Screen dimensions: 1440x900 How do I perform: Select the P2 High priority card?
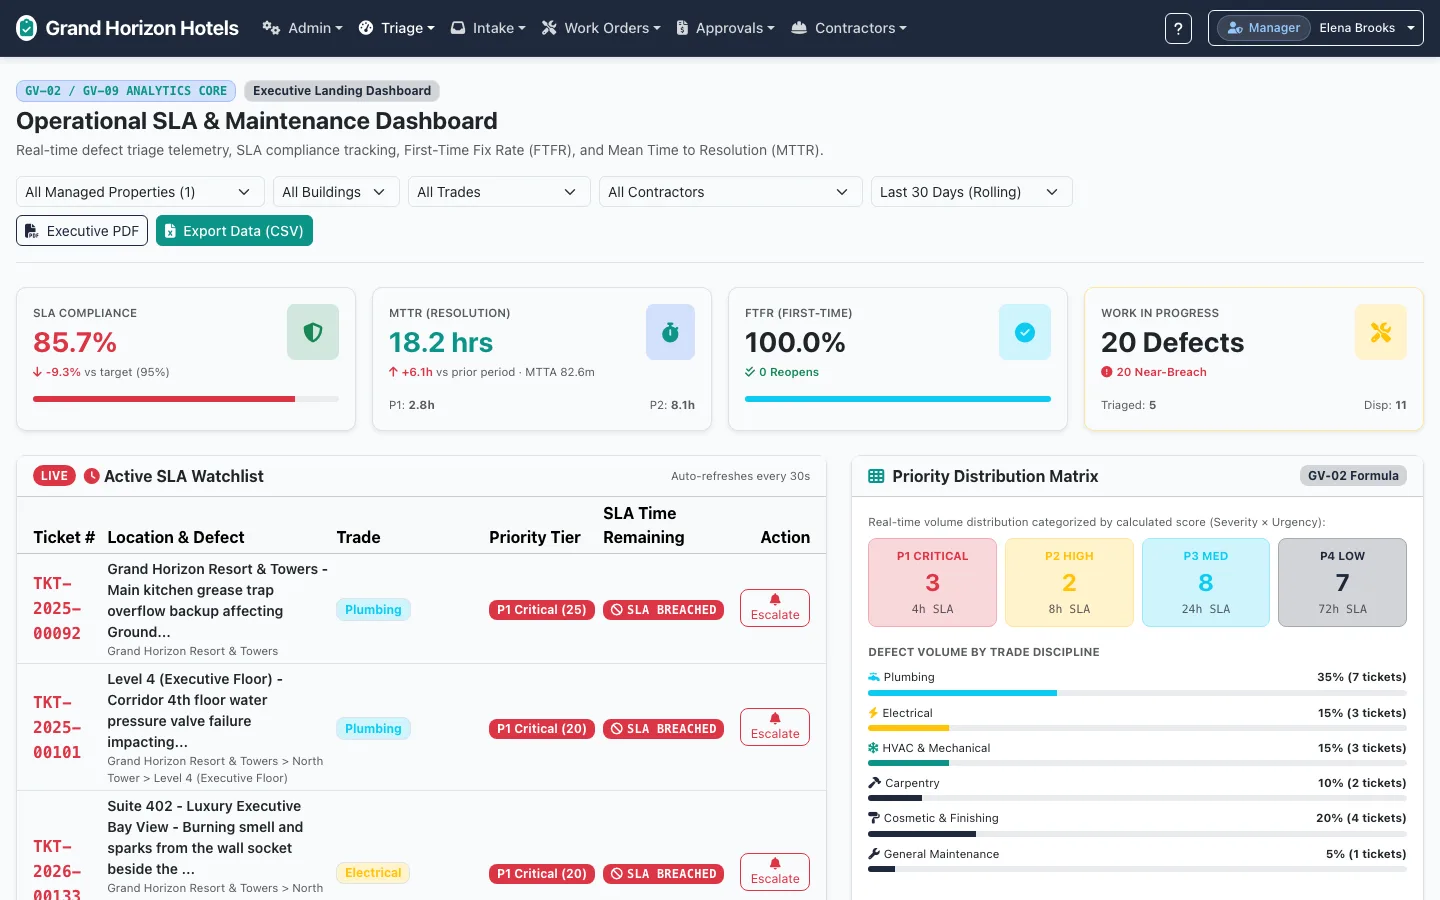pyautogui.click(x=1069, y=583)
